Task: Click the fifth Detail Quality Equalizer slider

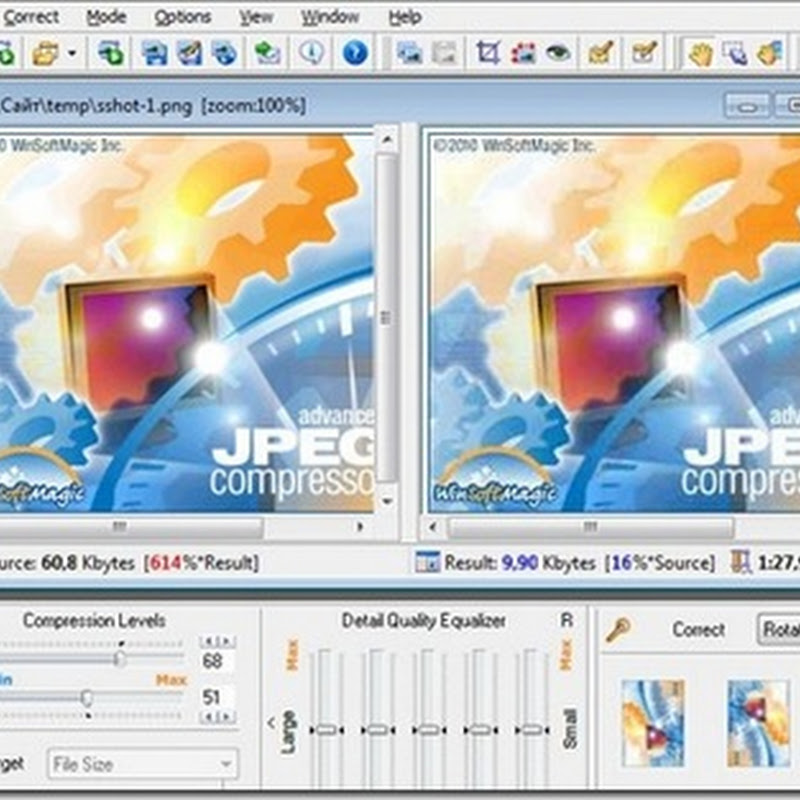Action: (532, 730)
